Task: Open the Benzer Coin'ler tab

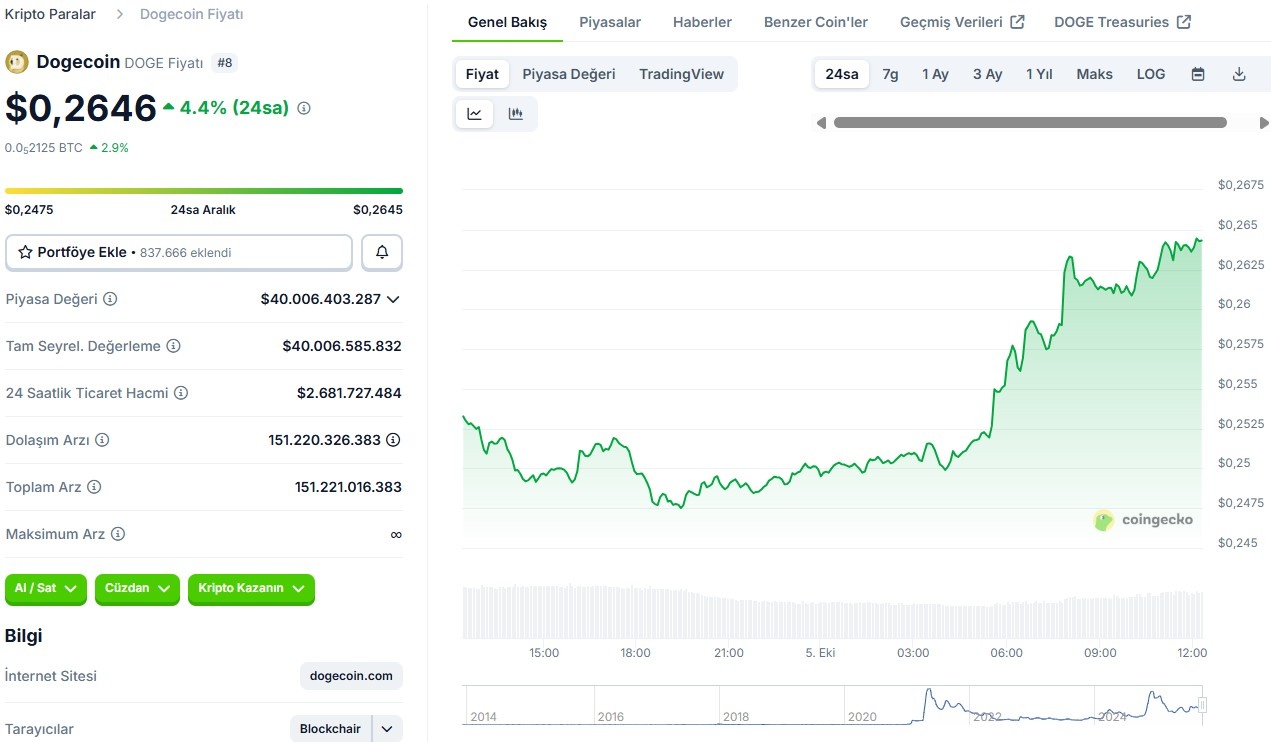Action: point(816,22)
